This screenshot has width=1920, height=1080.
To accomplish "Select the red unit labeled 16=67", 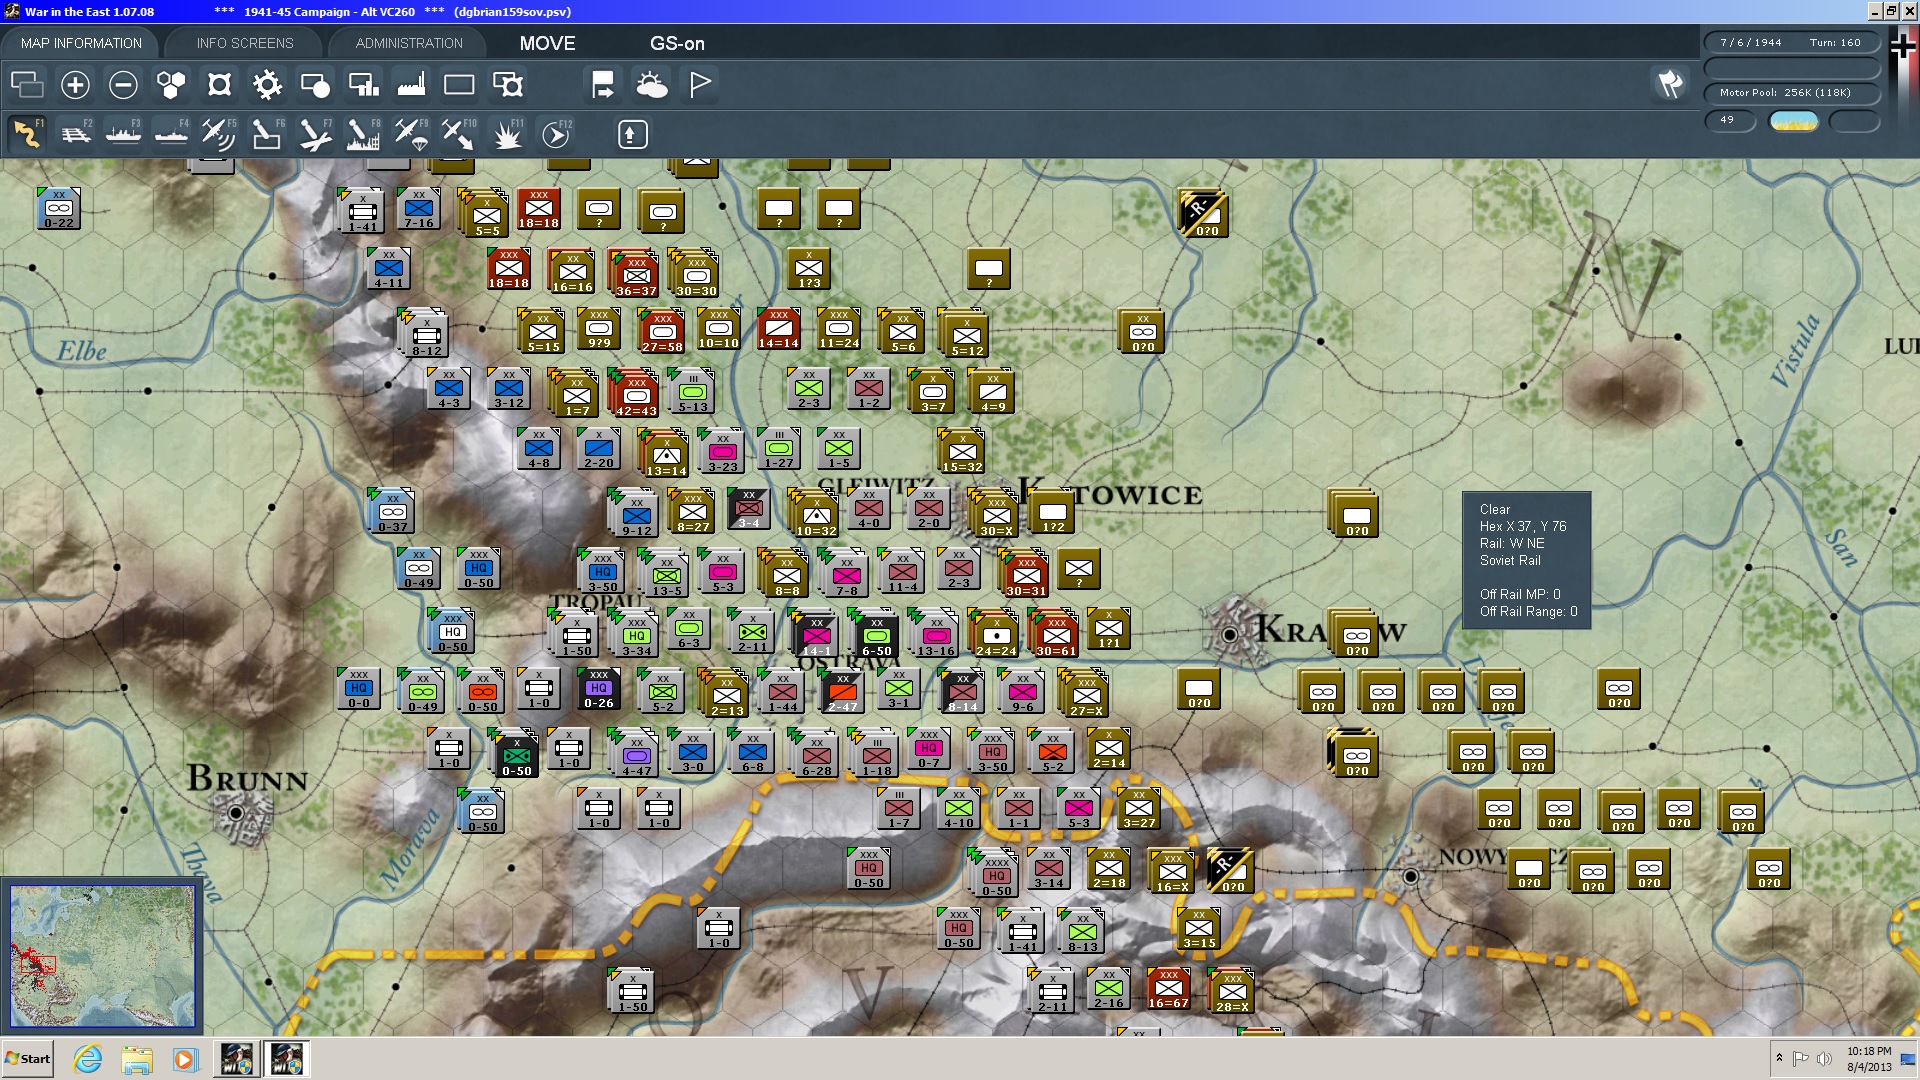I will click(x=1168, y=988).
